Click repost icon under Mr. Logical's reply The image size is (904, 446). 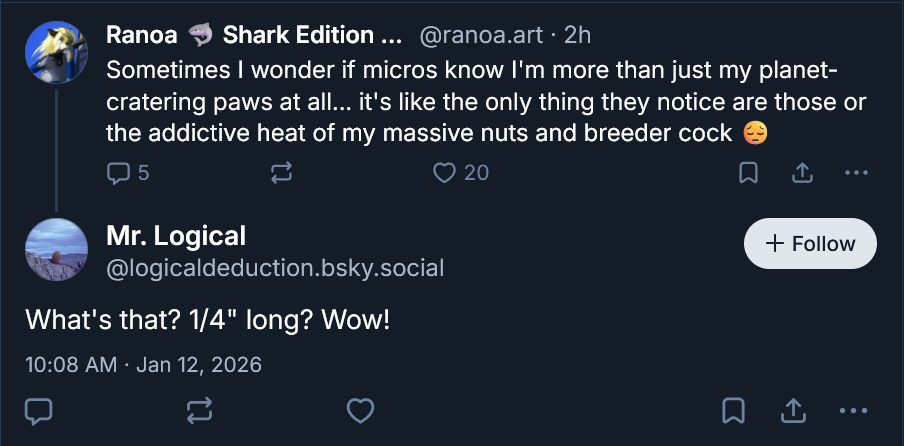199,410
